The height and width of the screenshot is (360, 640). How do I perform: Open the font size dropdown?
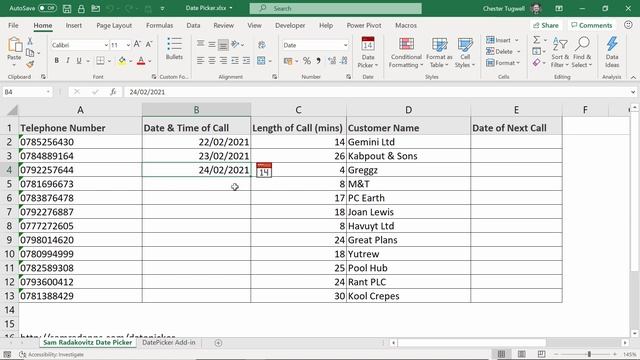(128, 45)
